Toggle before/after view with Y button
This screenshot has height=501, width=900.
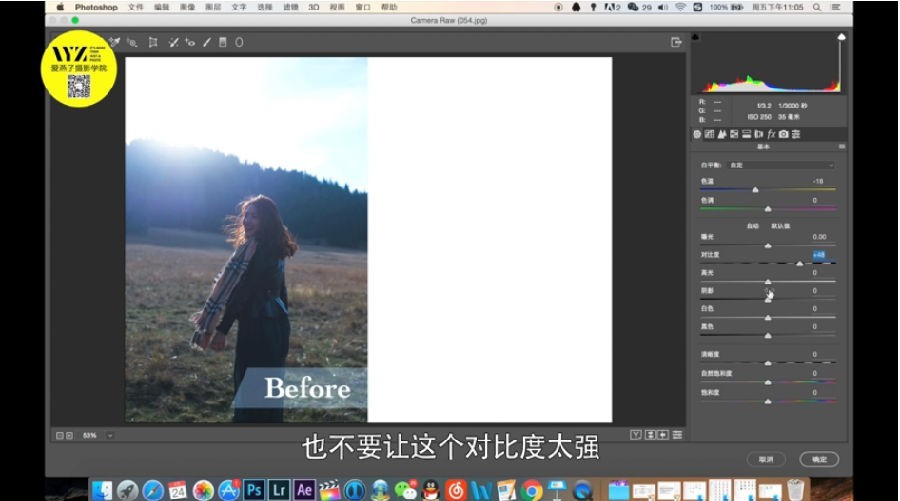pos(636,435)
